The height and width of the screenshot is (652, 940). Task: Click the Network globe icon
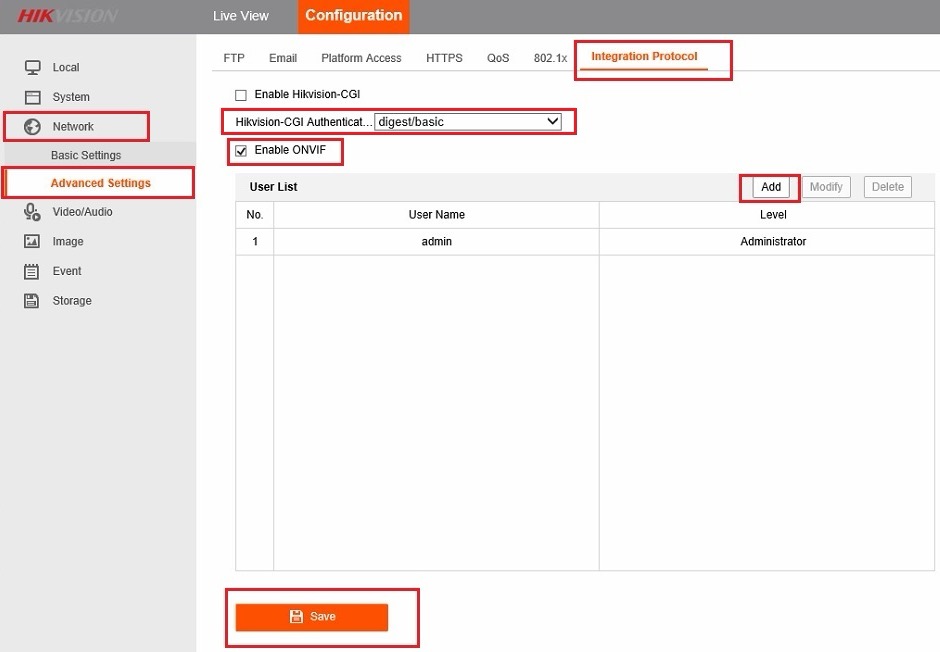[x=32, y=127]
